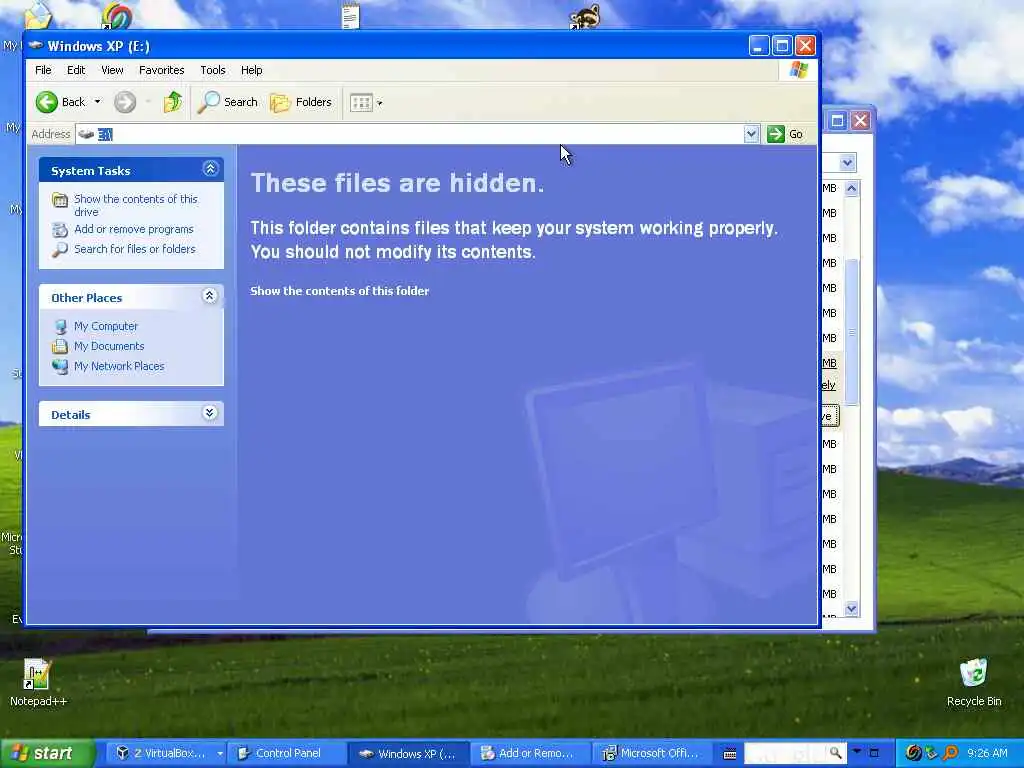Open the Help menu
This screenshot has height=768, width=1024.
click(x=251, y=70)
